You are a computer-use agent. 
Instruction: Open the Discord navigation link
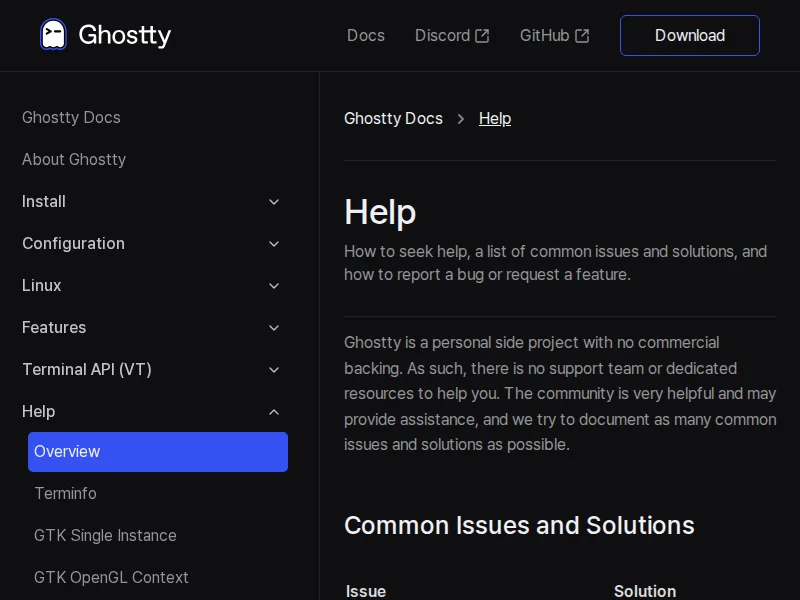(442, 36)
